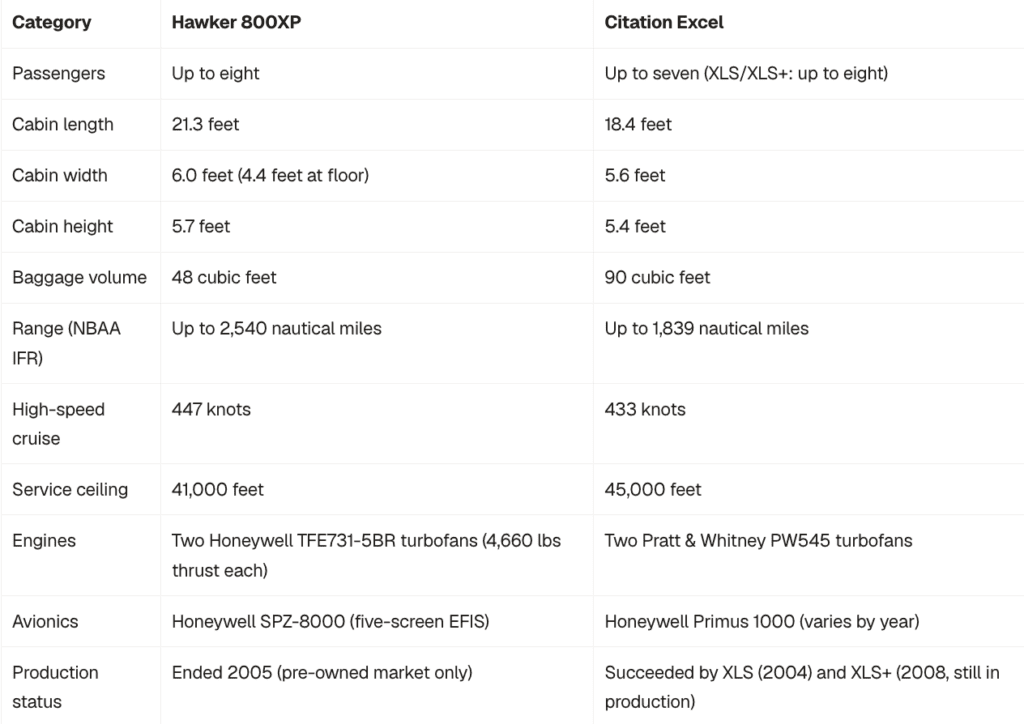Select the 21.3 feet cabin length cell
Image resolution: width=1024 pixels, height=724 pixels.
[205, 124]
